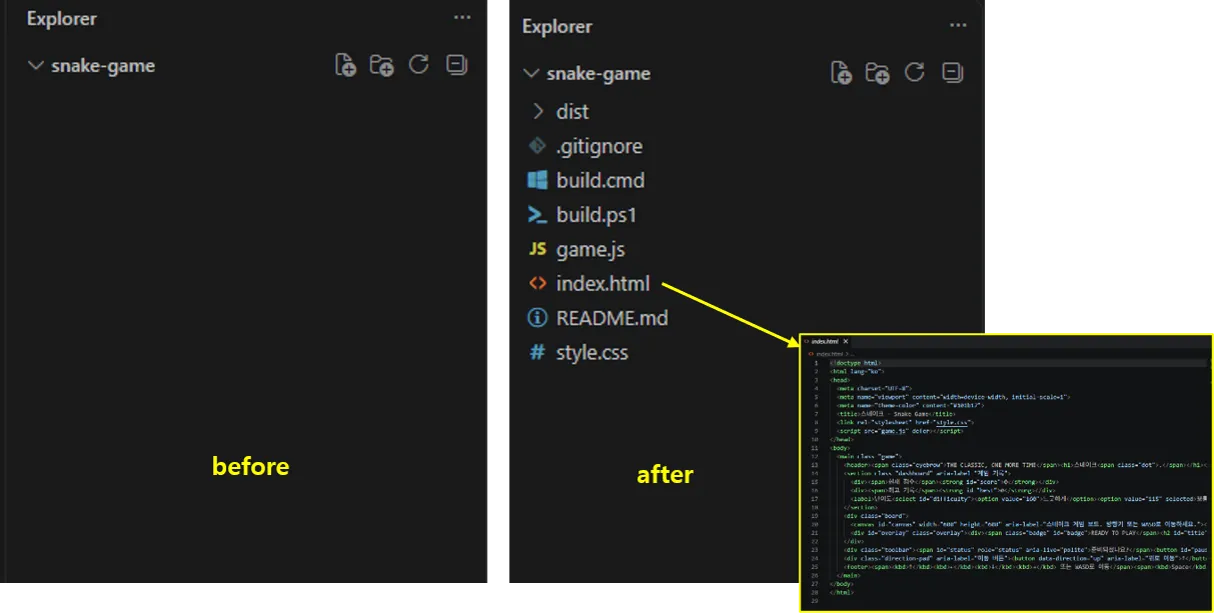
Task: Click New Folder icon in after Explorer
Action: pos(878,73)
